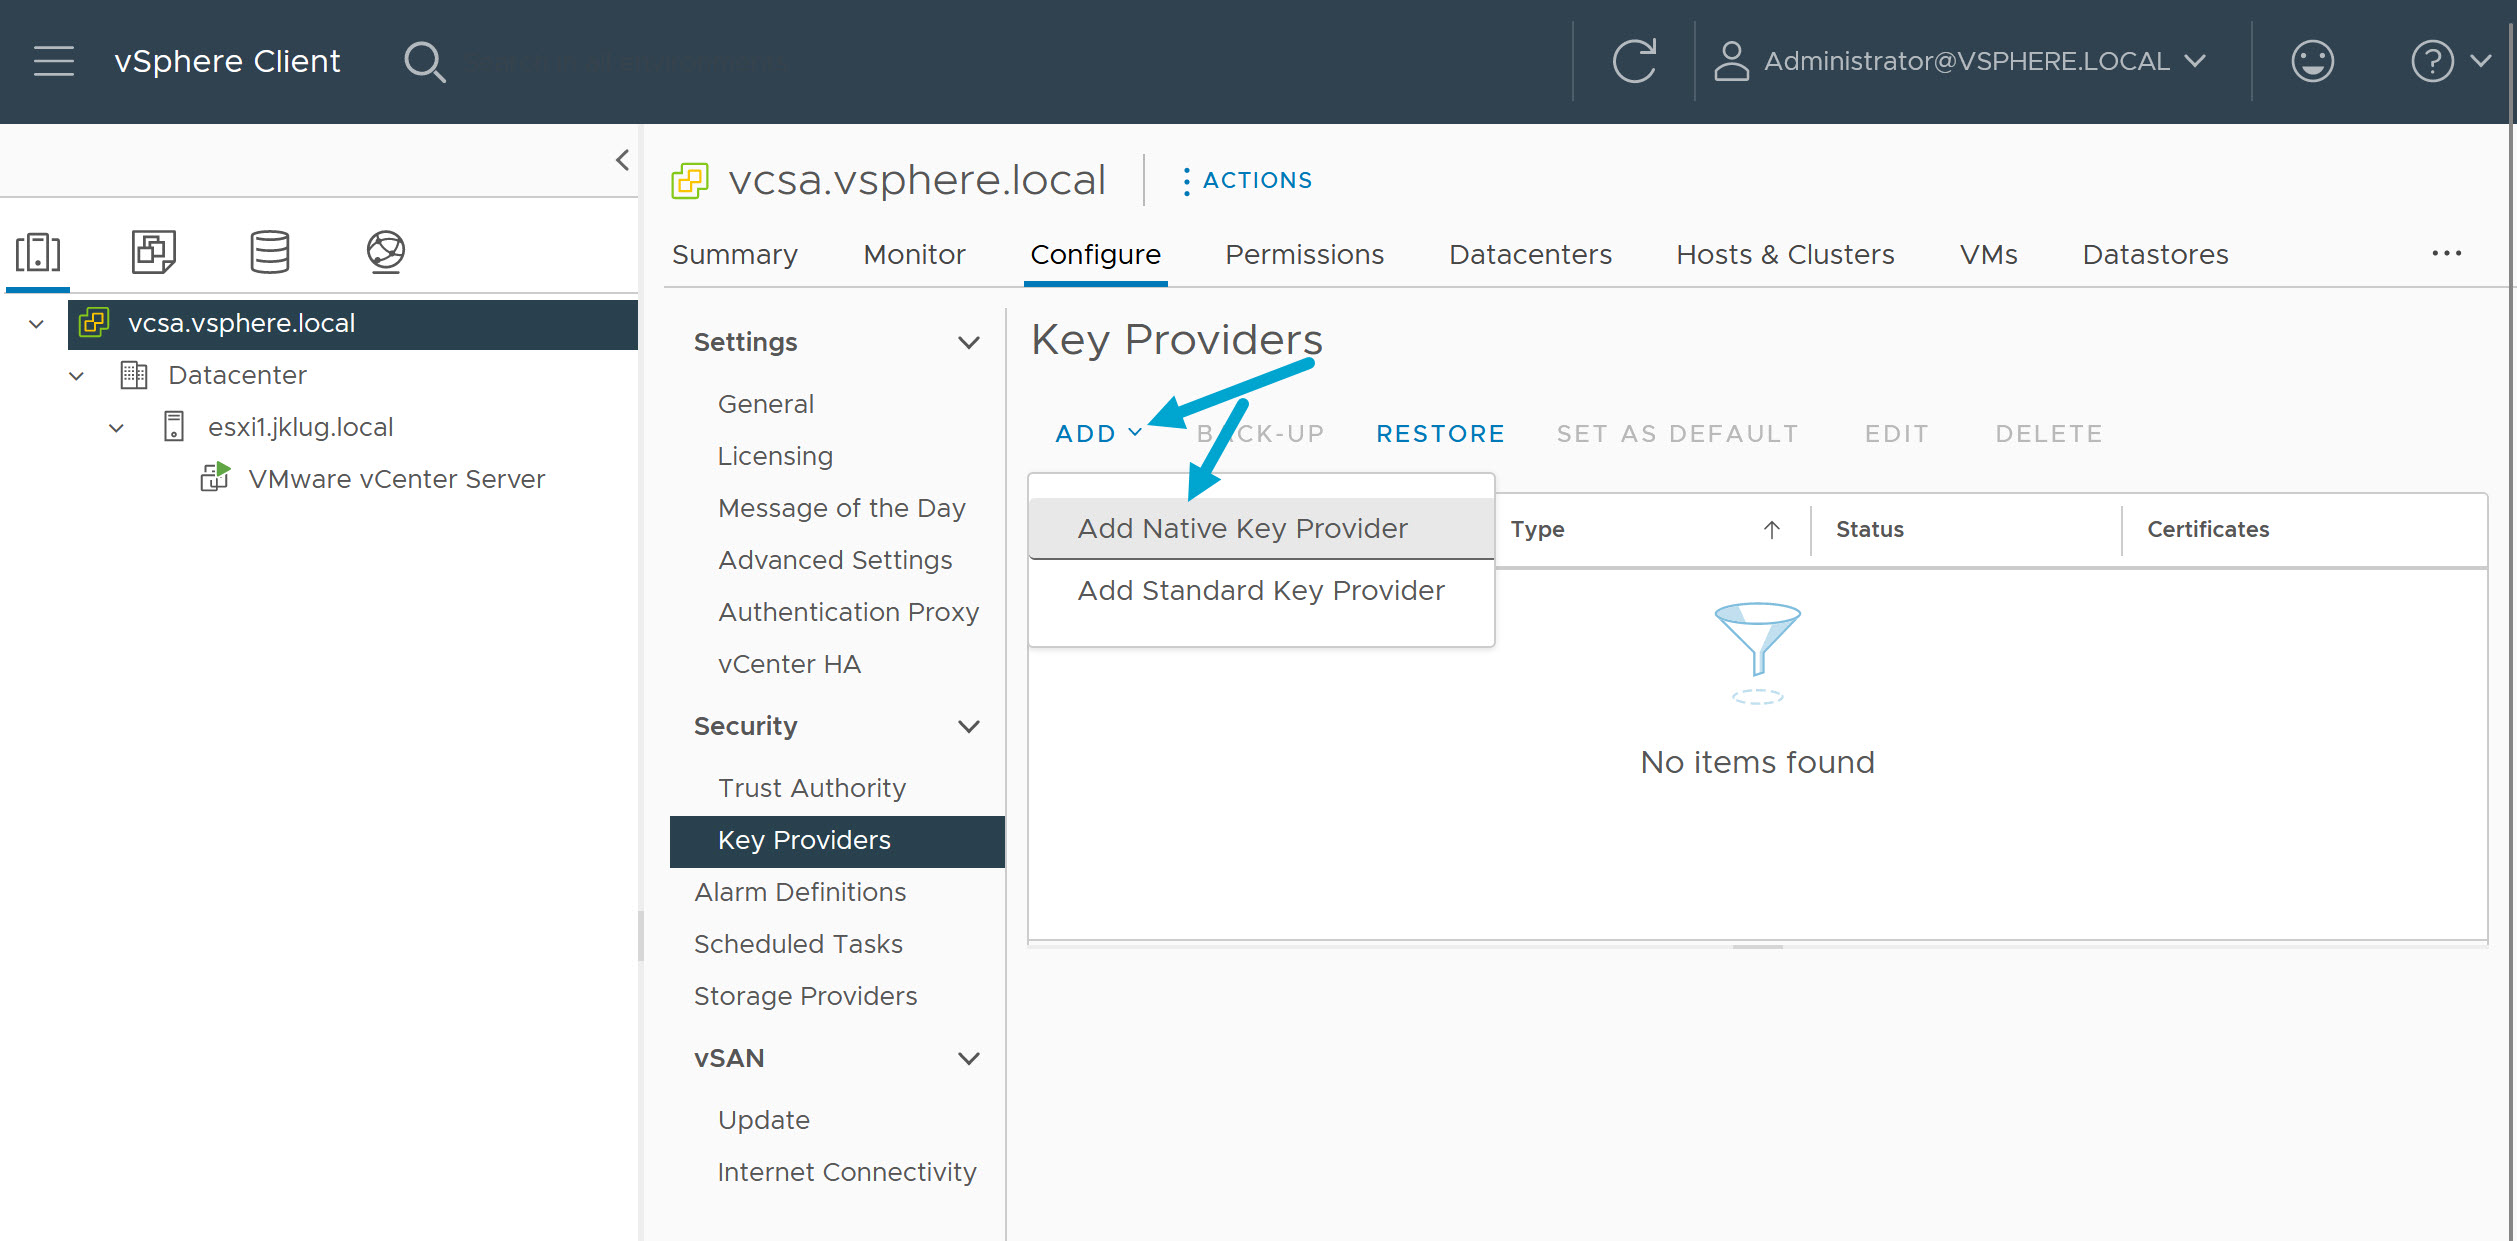Collapse the Settings section
Viewport: 2517px width, 1241px height.
(967, 341)
